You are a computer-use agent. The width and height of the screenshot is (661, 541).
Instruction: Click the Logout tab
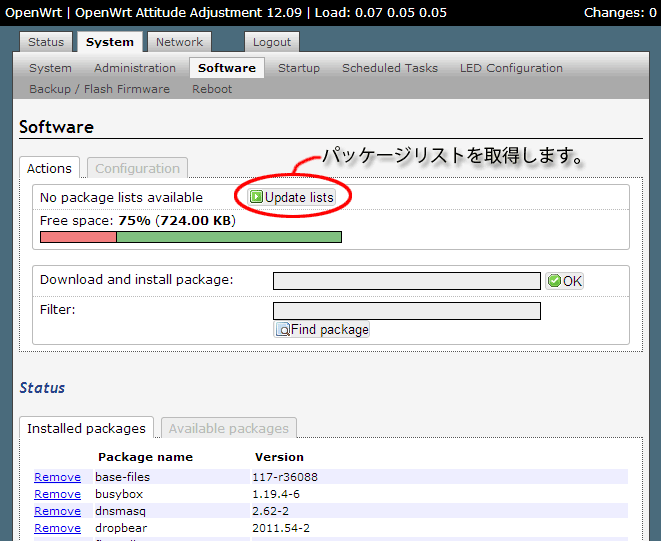[272, 42]
